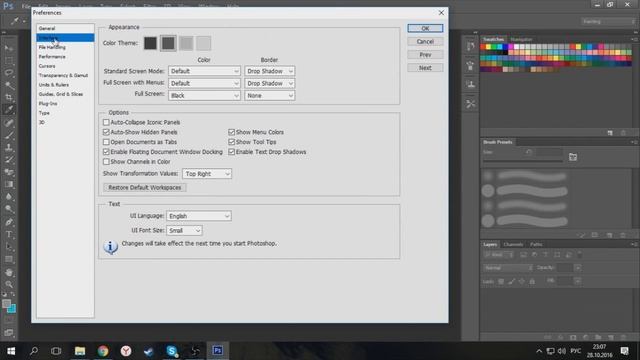The height and width of the screenshot is (360, 640).
Task: Select the Clone Stamp tool
Action: pyautogui.click(x=9, y=147)
